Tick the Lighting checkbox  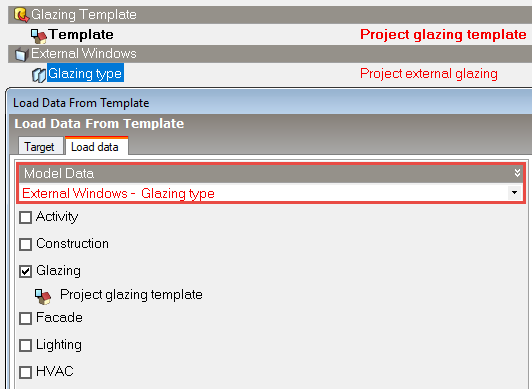coord(25,345)
